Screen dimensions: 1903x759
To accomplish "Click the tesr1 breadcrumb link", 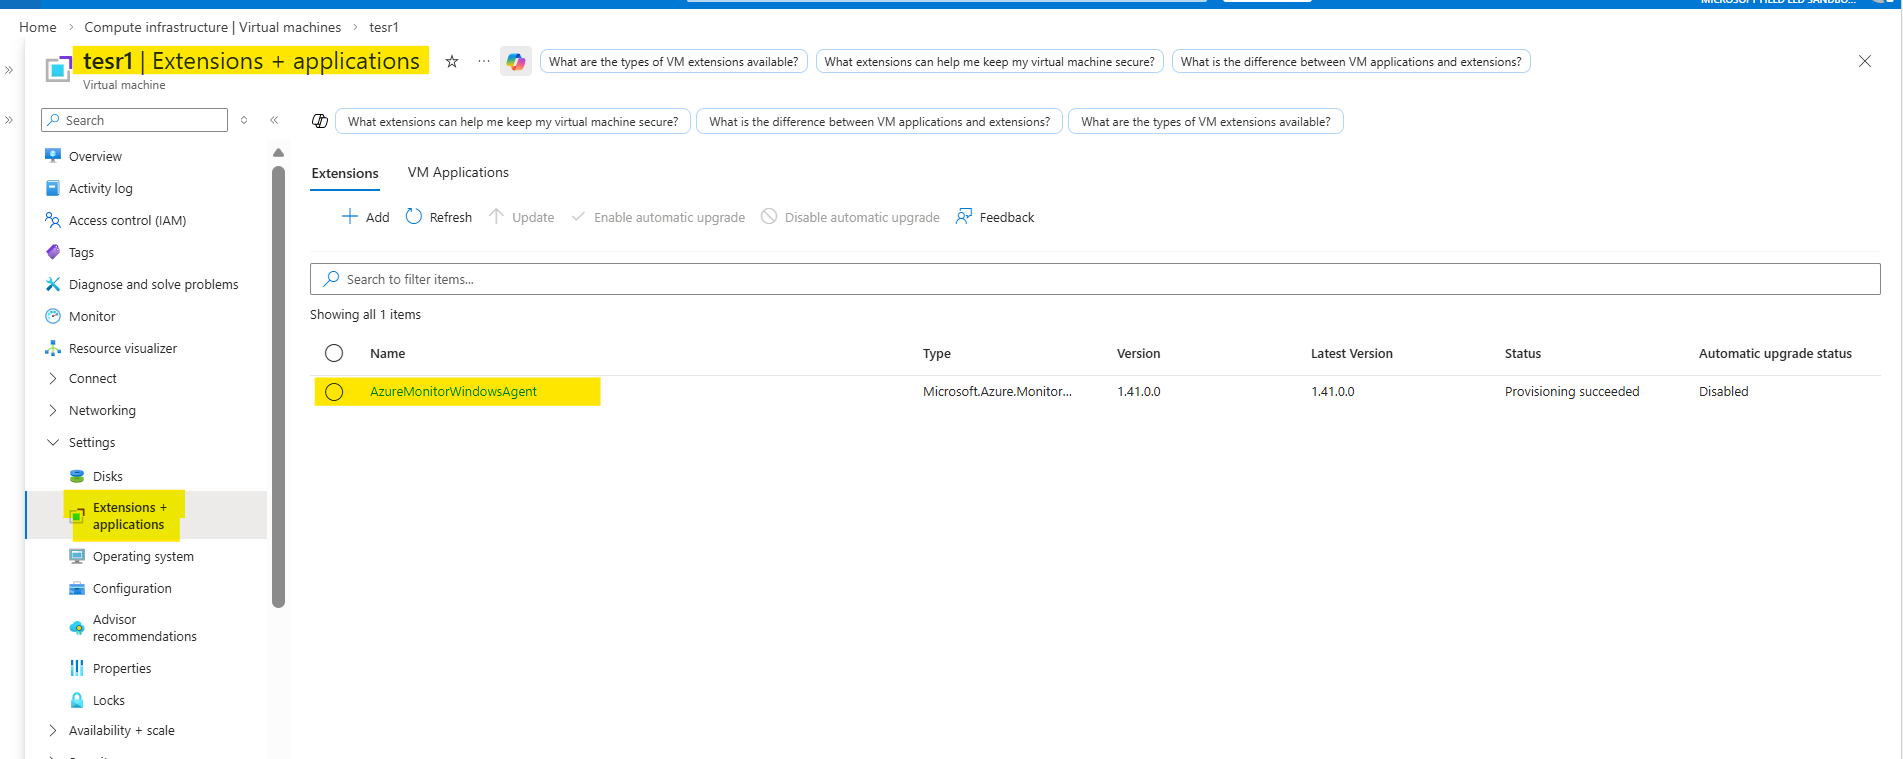I will click(384, 27).
